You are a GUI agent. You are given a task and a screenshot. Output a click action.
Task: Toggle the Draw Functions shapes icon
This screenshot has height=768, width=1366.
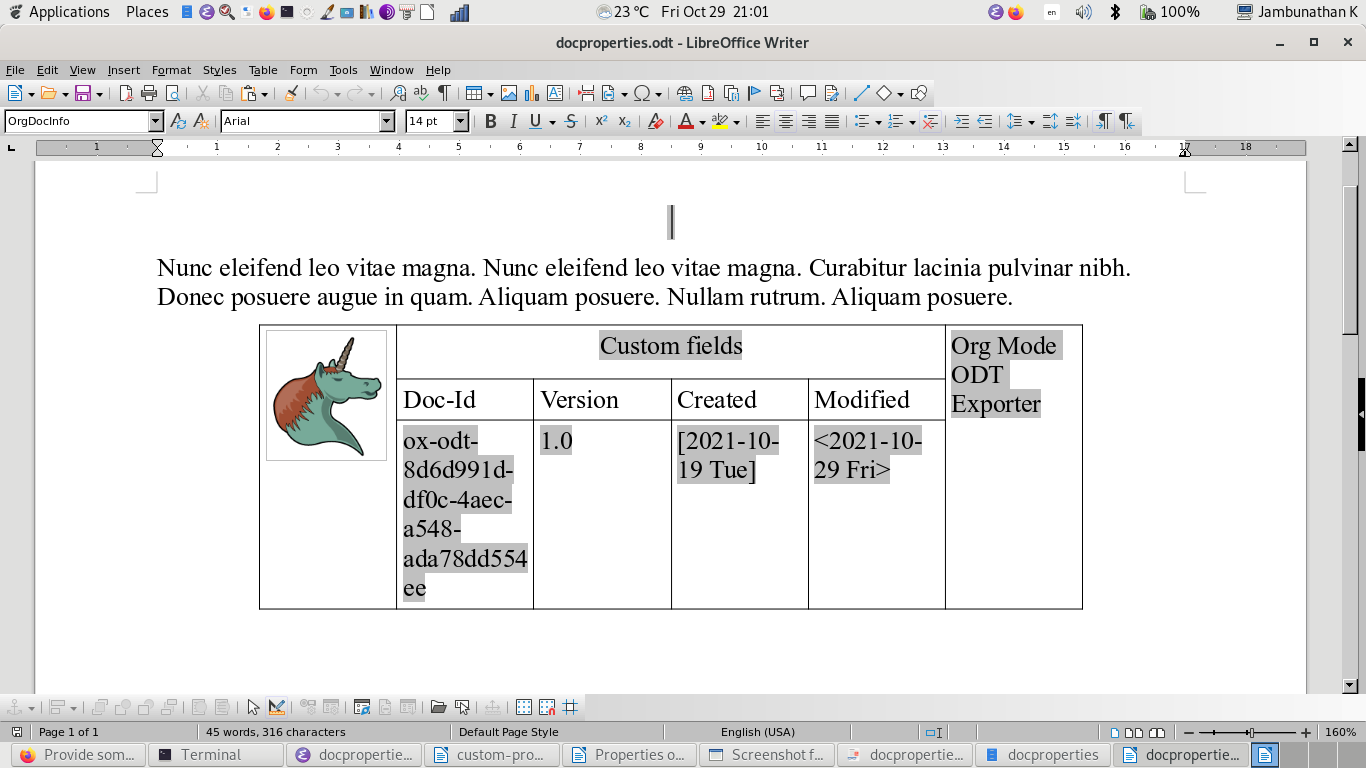(x=919, y=93)
